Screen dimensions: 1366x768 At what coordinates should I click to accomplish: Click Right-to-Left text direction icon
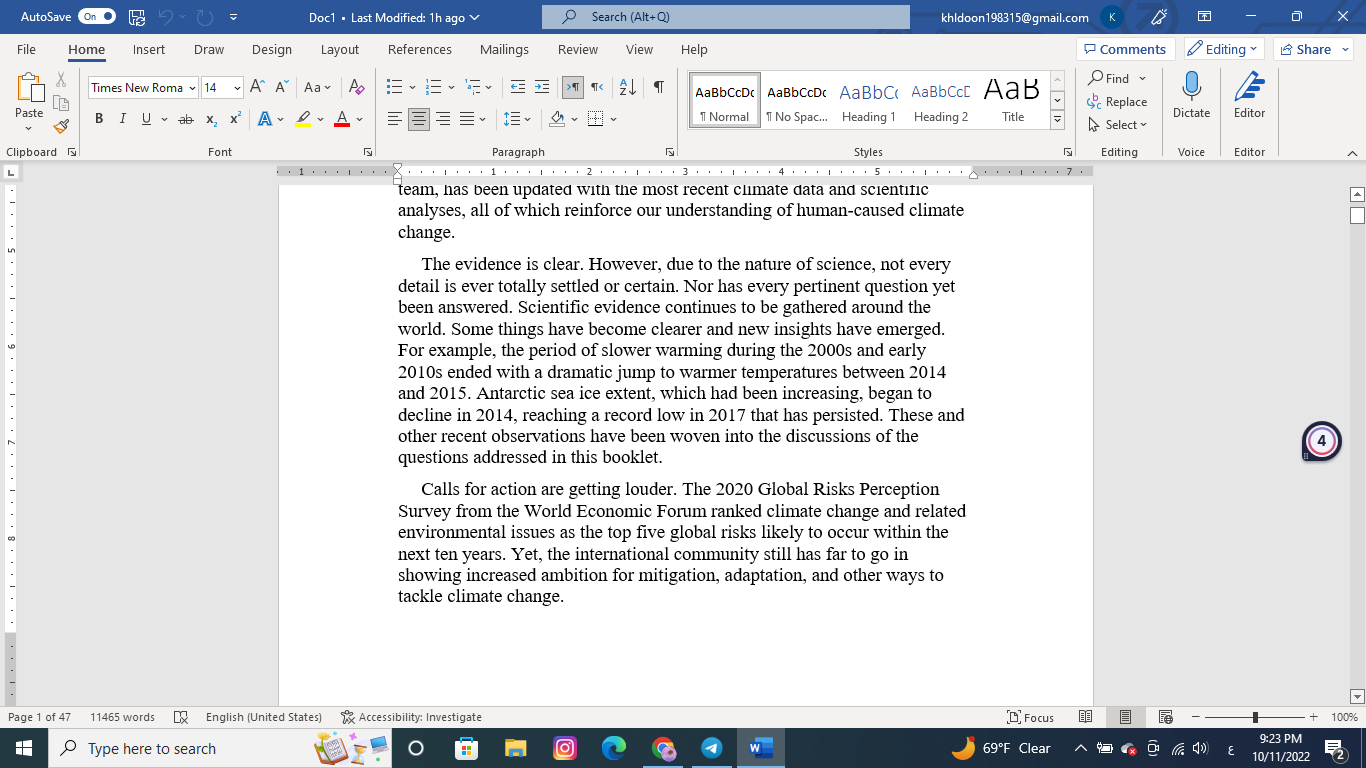click(597, 87)
